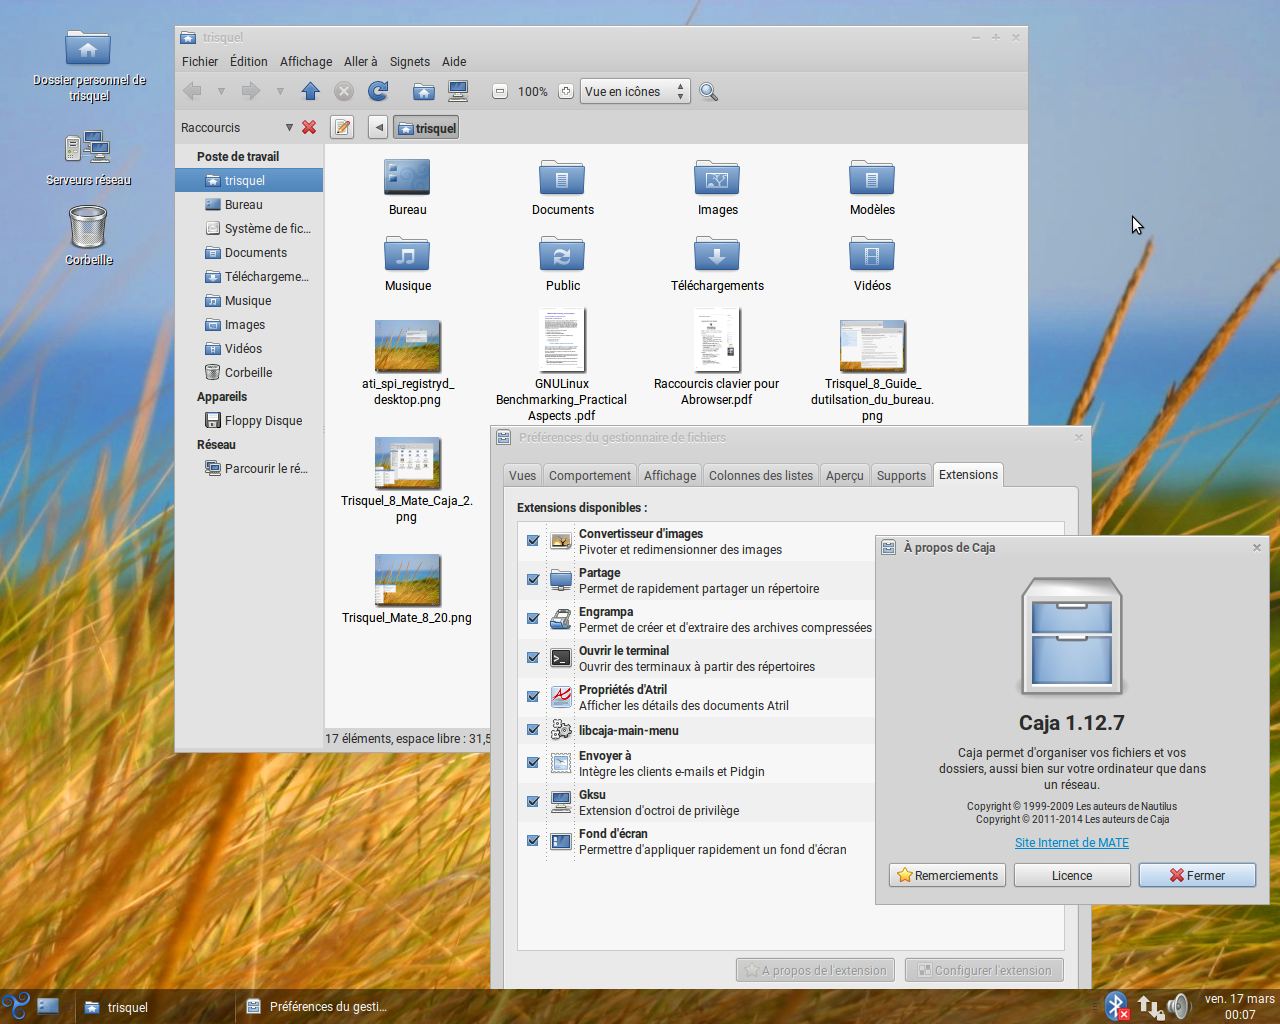This screenshot has width=1280, height=1024.
Task: Click the date and time clock
Action: (x=1239, y=1006)
